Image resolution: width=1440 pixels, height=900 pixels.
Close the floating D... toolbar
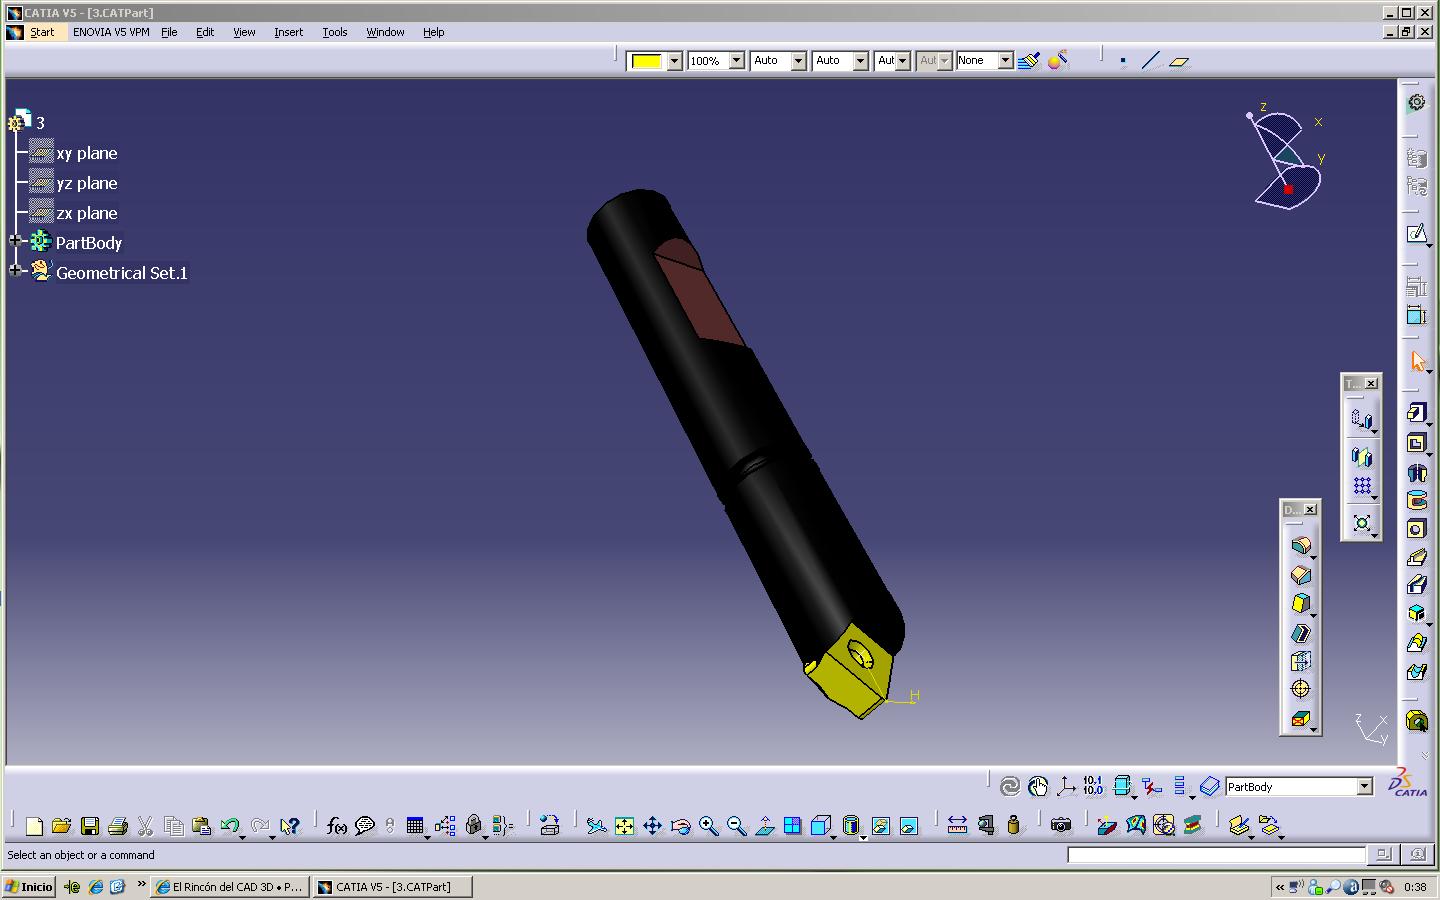[1310, 510]
